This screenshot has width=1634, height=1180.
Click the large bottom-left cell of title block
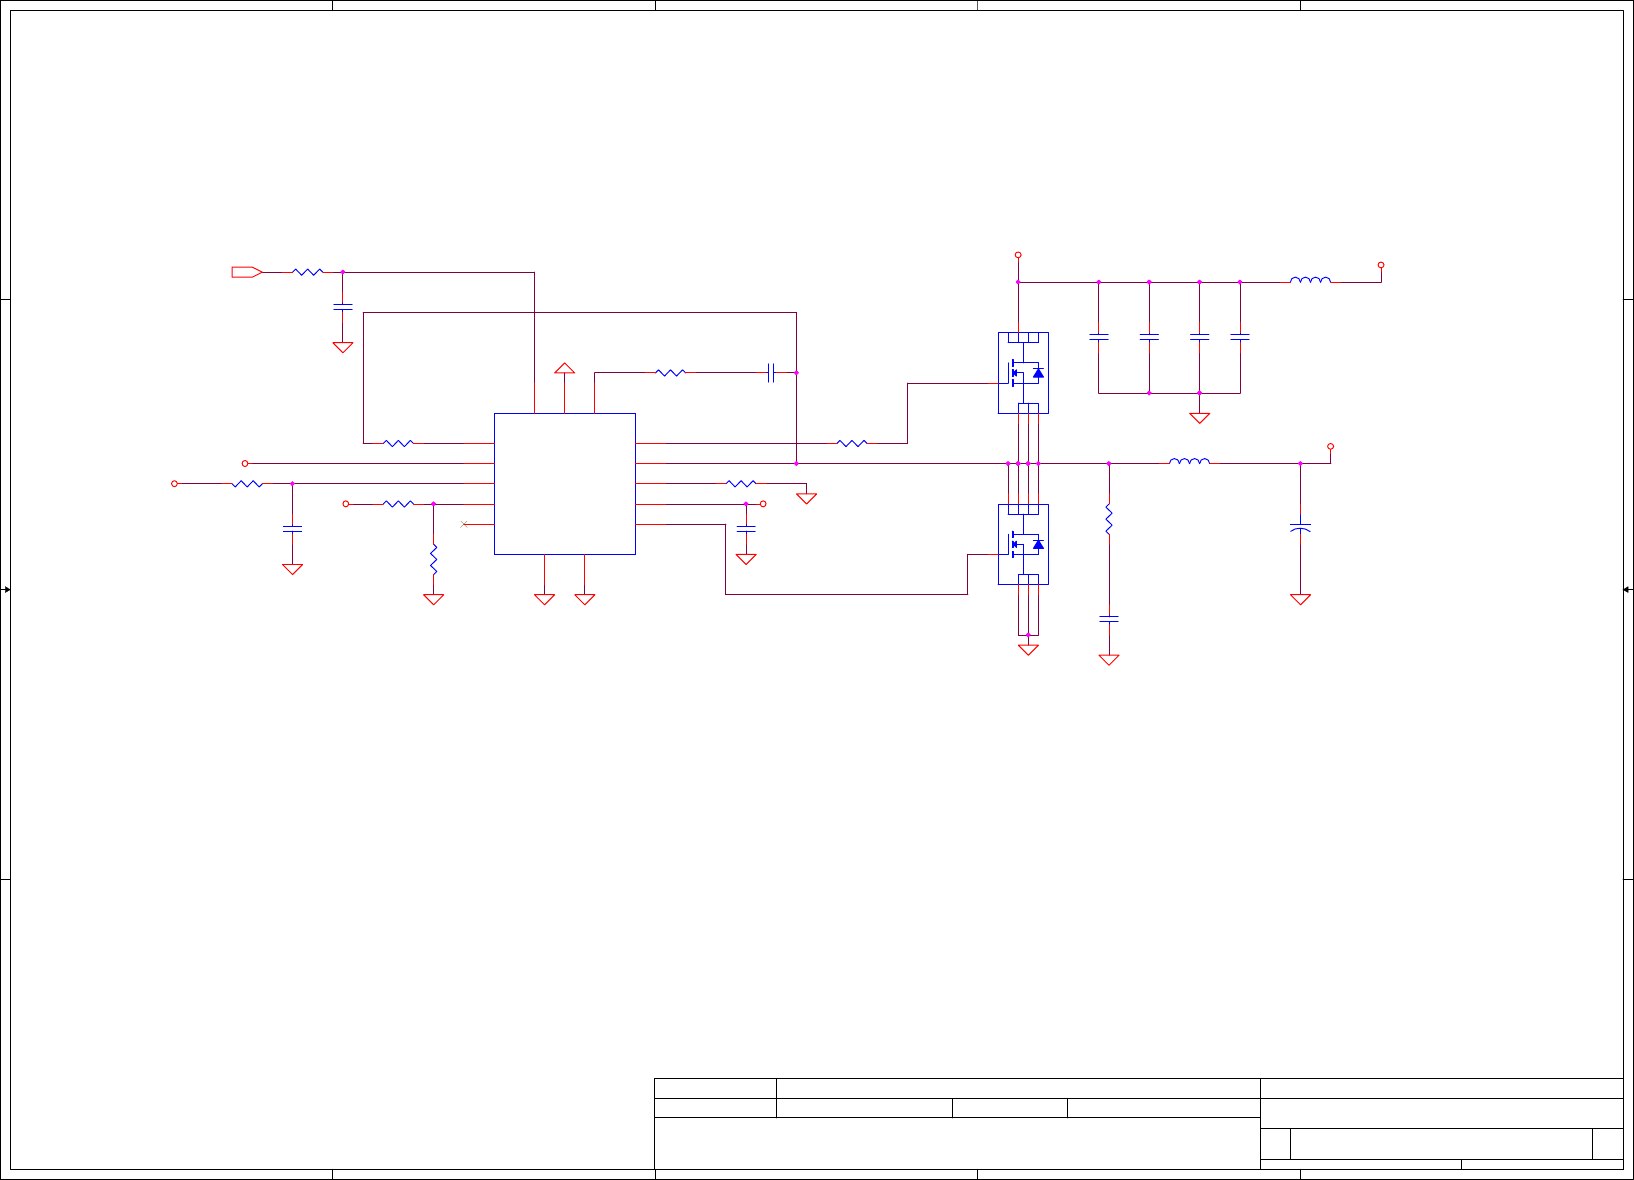coord(957,1143)
